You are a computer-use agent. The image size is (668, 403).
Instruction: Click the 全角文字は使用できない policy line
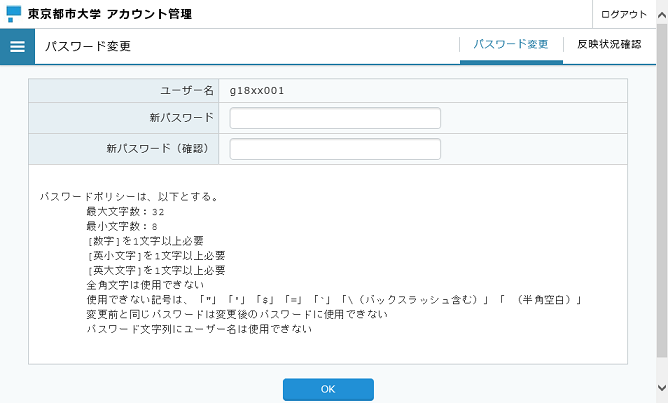[x=145, y=285]
